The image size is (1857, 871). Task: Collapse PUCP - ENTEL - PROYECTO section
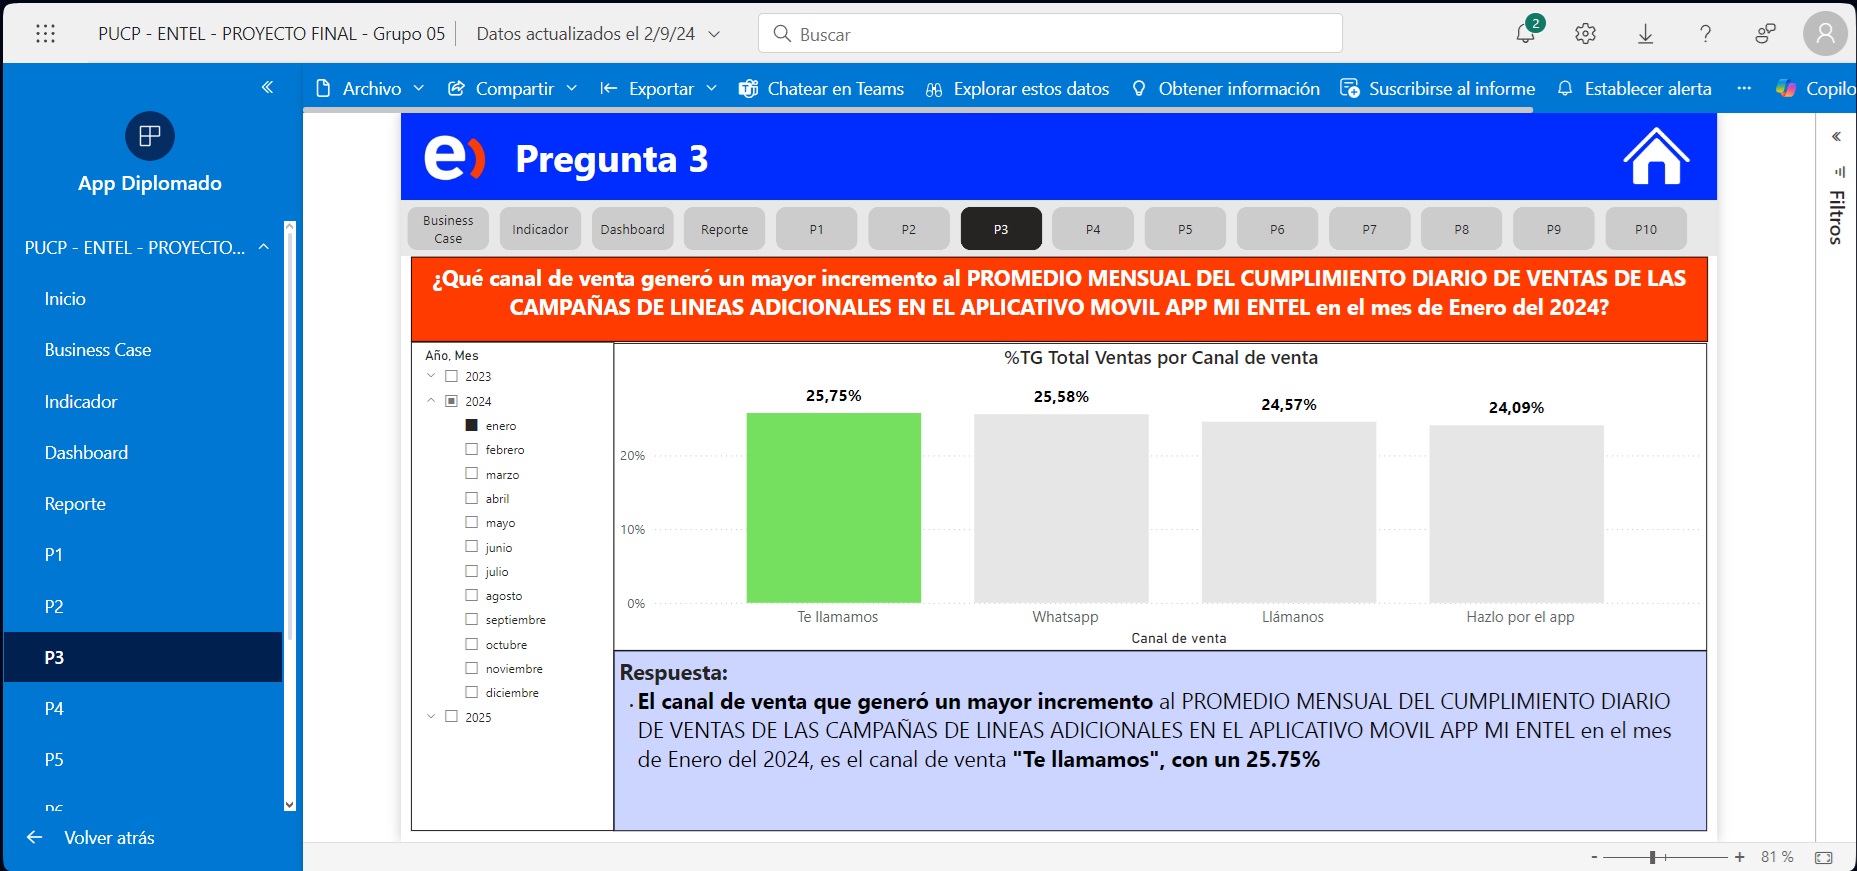click(264, 247)
